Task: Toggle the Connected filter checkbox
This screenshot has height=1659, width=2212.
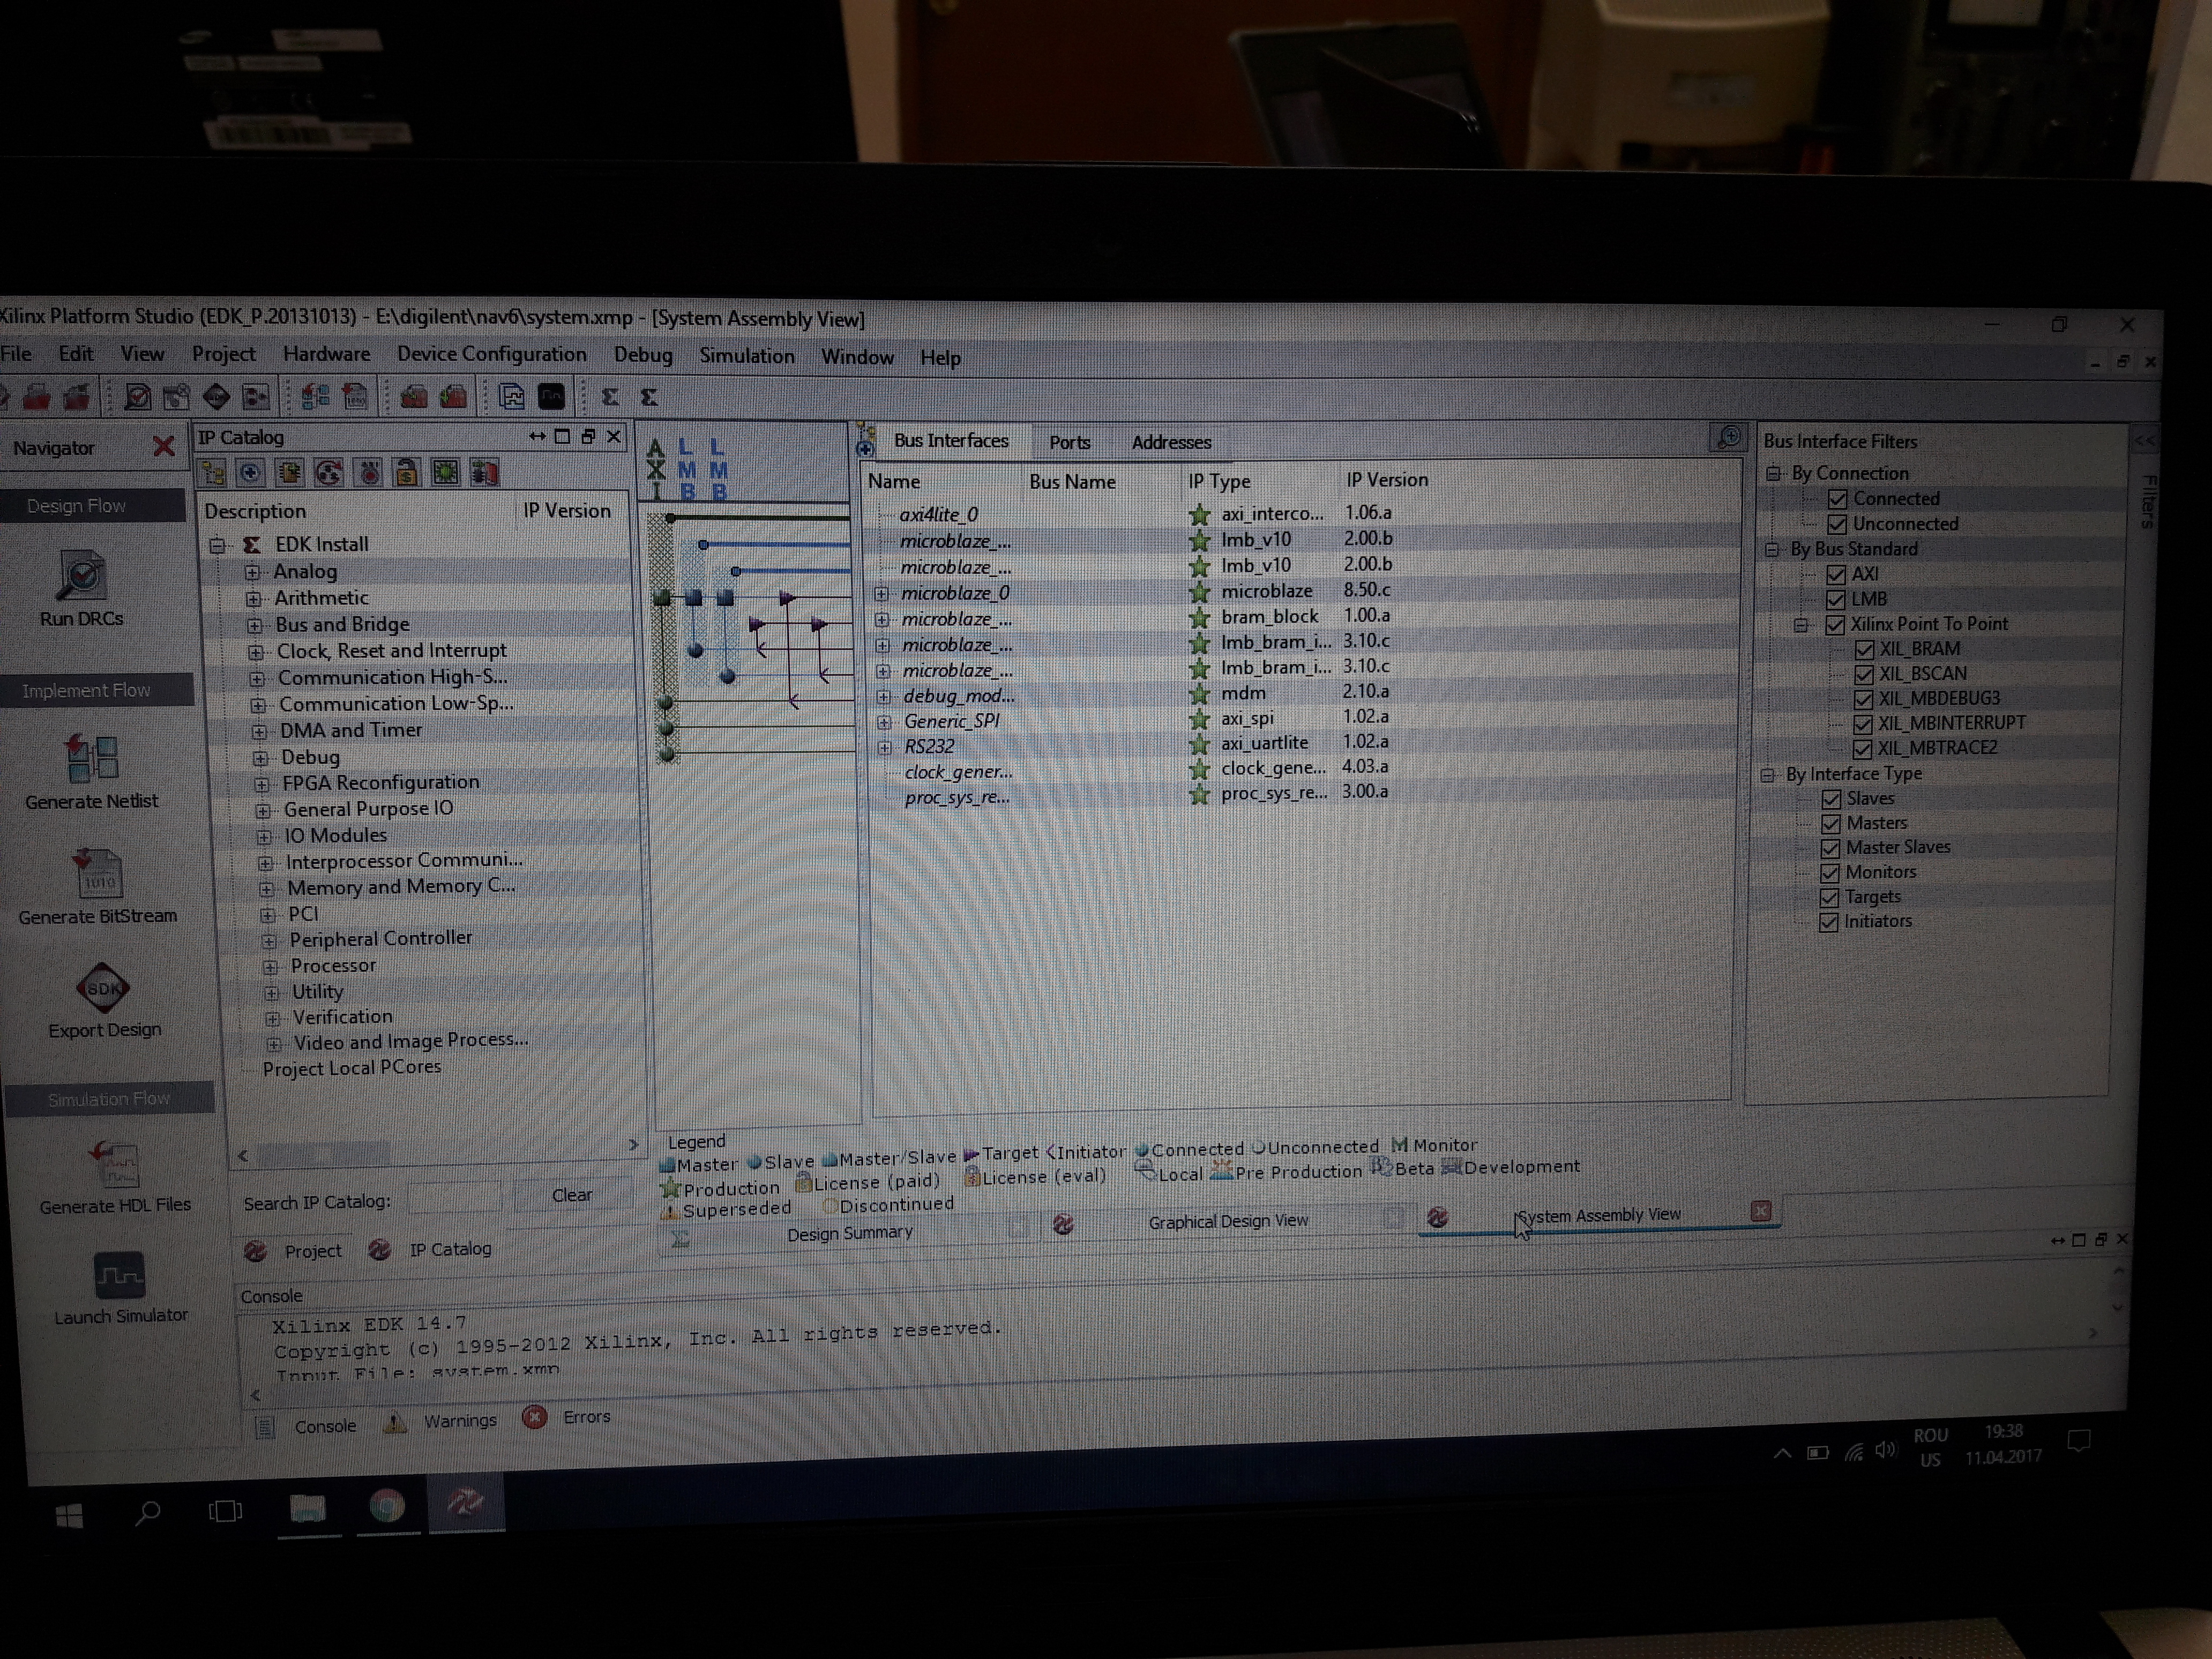Action: [1837, 499]
